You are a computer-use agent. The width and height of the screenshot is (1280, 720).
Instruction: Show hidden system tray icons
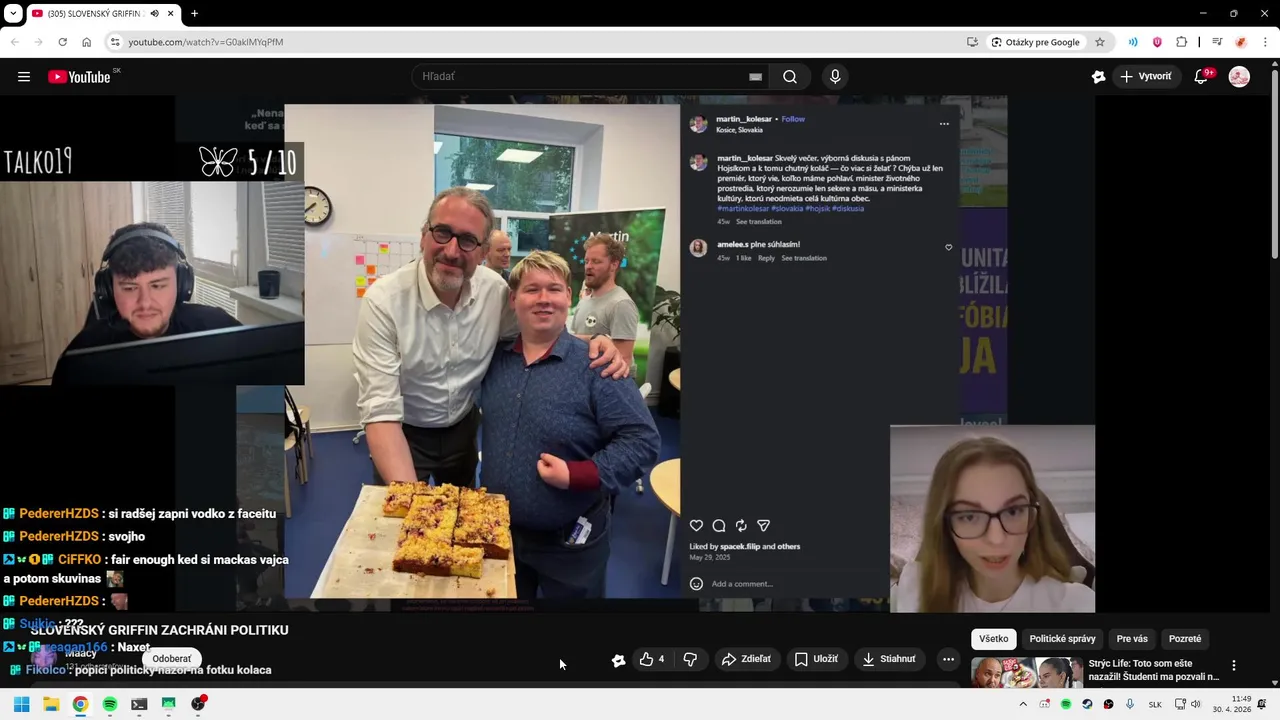[1022, 704]
